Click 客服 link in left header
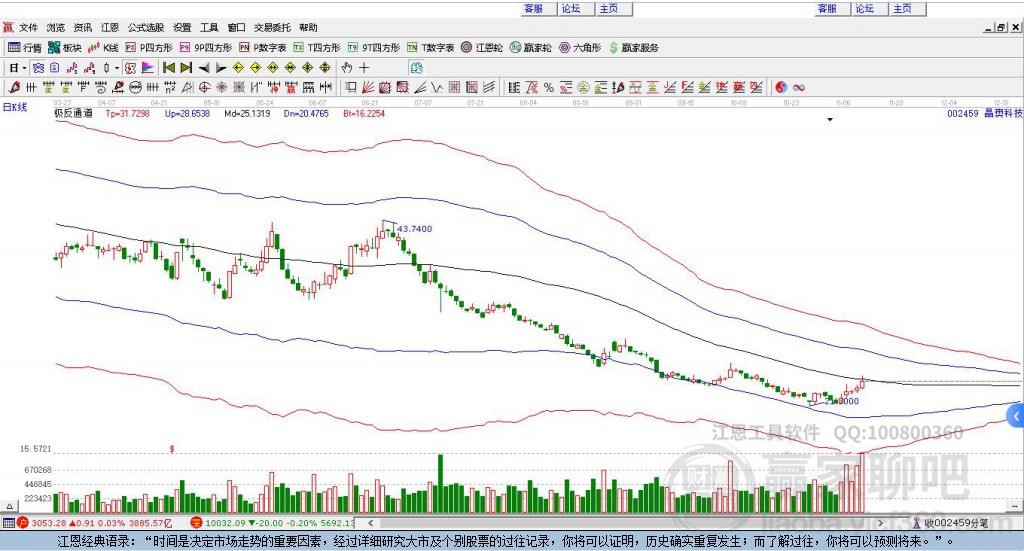The height and width of the screenshot is (551, 1024). [534, 8]
